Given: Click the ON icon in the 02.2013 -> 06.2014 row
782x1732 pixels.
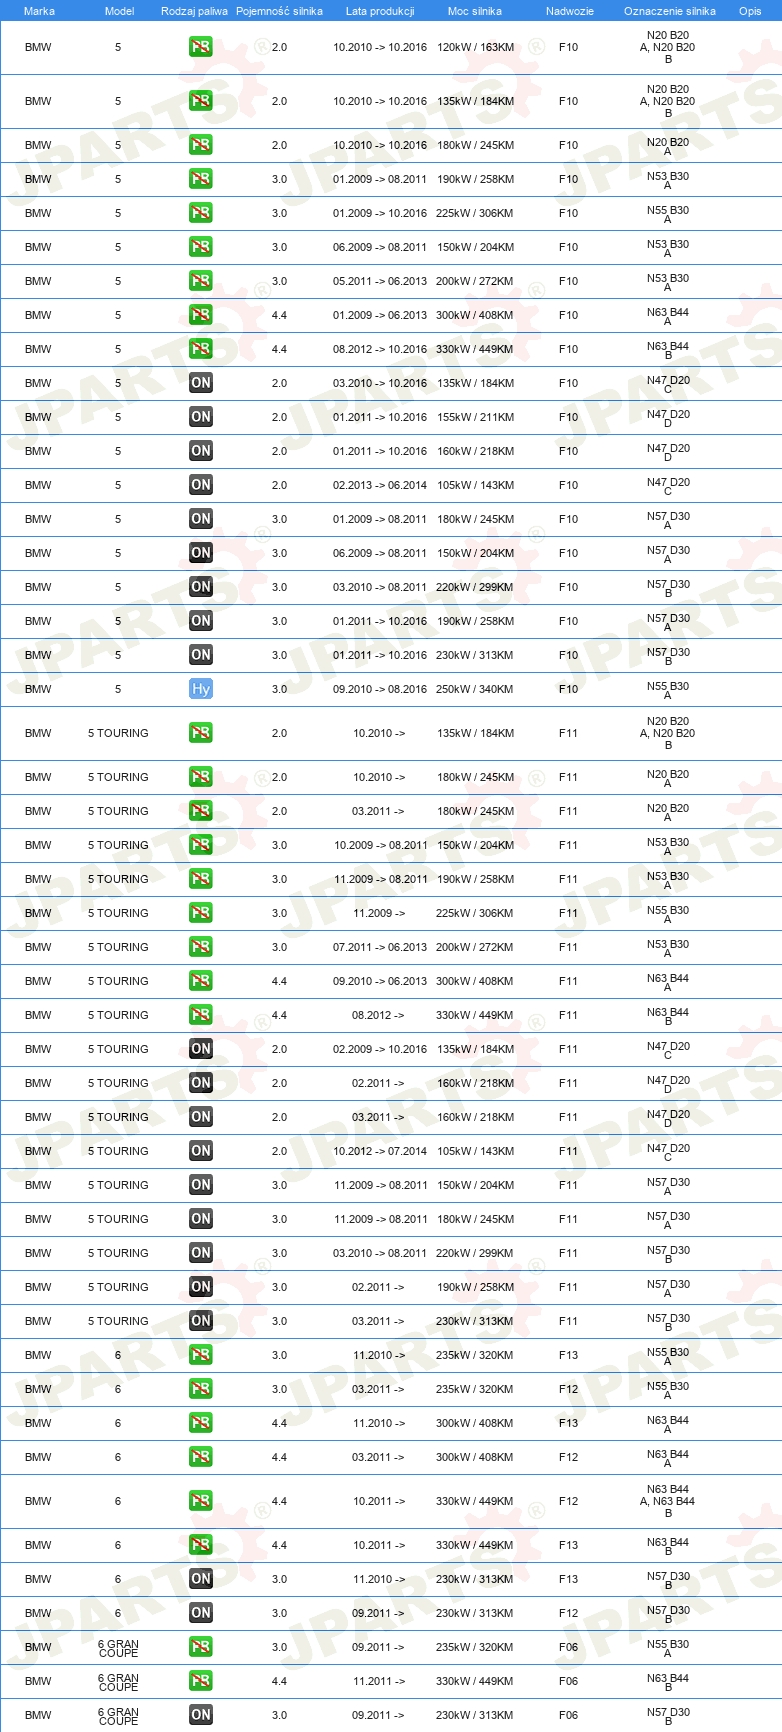Looking at the screenshot, I should click(201, 485).
